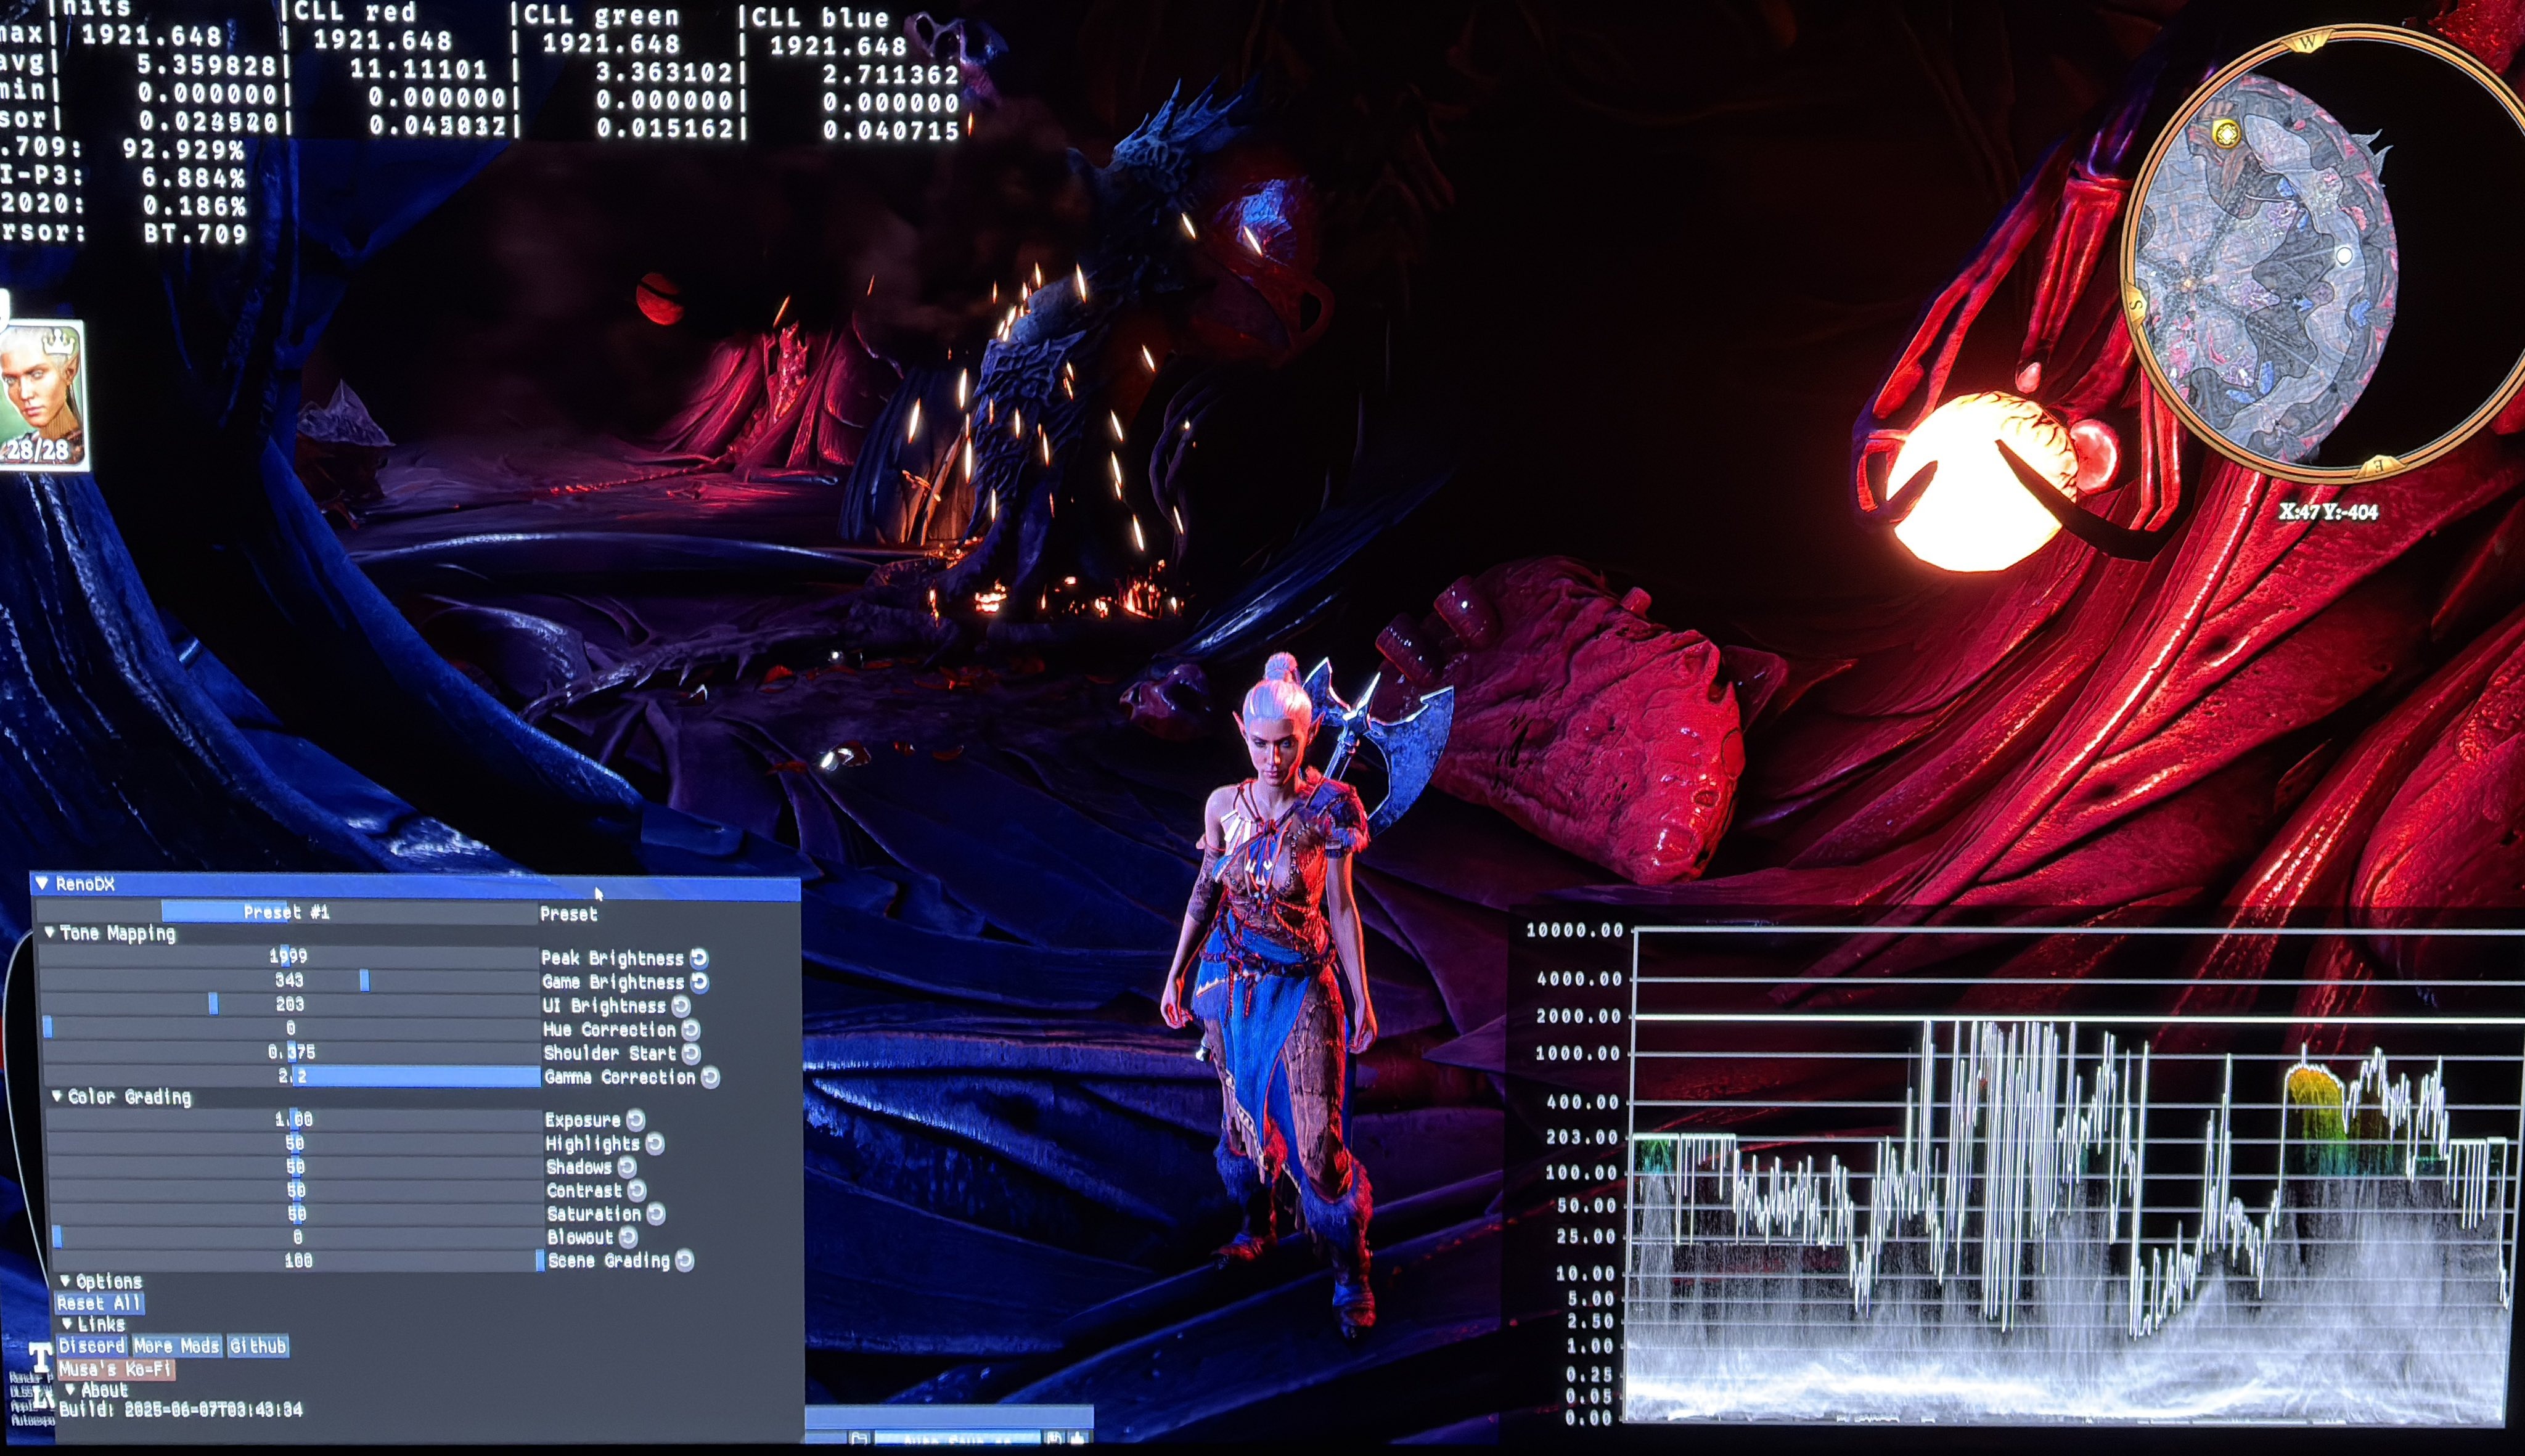The height and width of the screenshot is (1456, 2525).
Task: Open Musa's Ko-Fi link
Action: click(x=116, y=1369)
